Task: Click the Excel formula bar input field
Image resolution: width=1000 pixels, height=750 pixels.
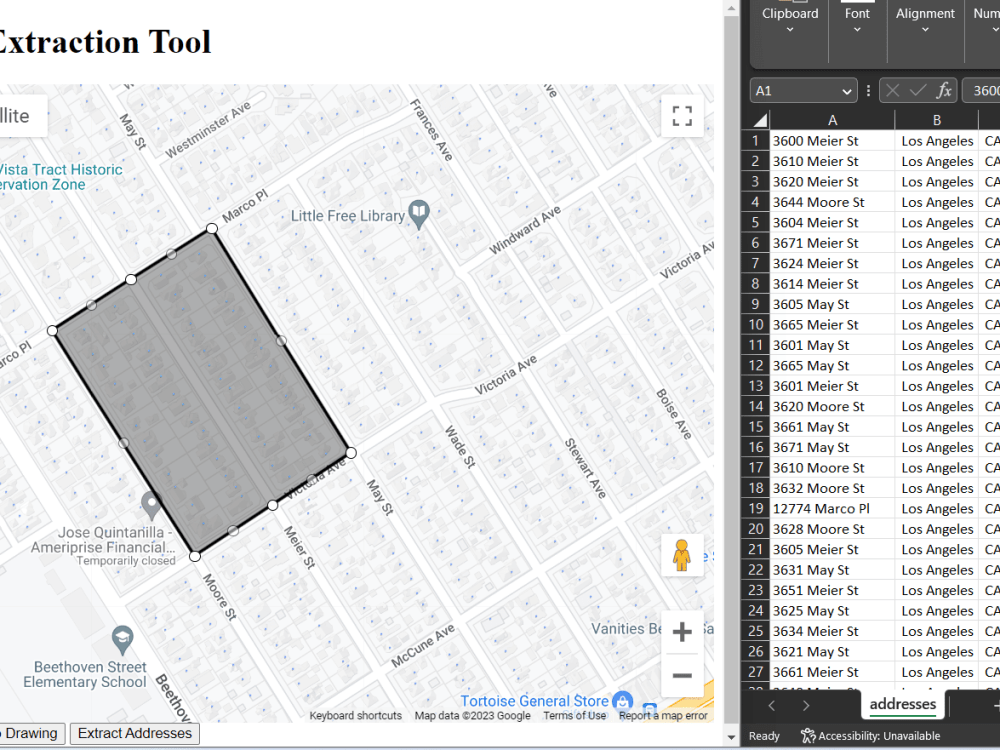Action: [x=981, y=91]
